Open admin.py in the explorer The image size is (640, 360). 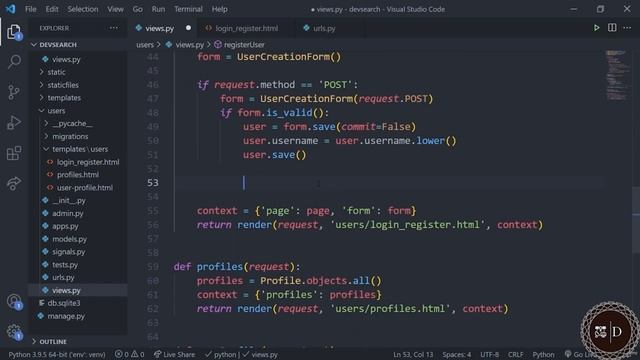tap(67, 213)
